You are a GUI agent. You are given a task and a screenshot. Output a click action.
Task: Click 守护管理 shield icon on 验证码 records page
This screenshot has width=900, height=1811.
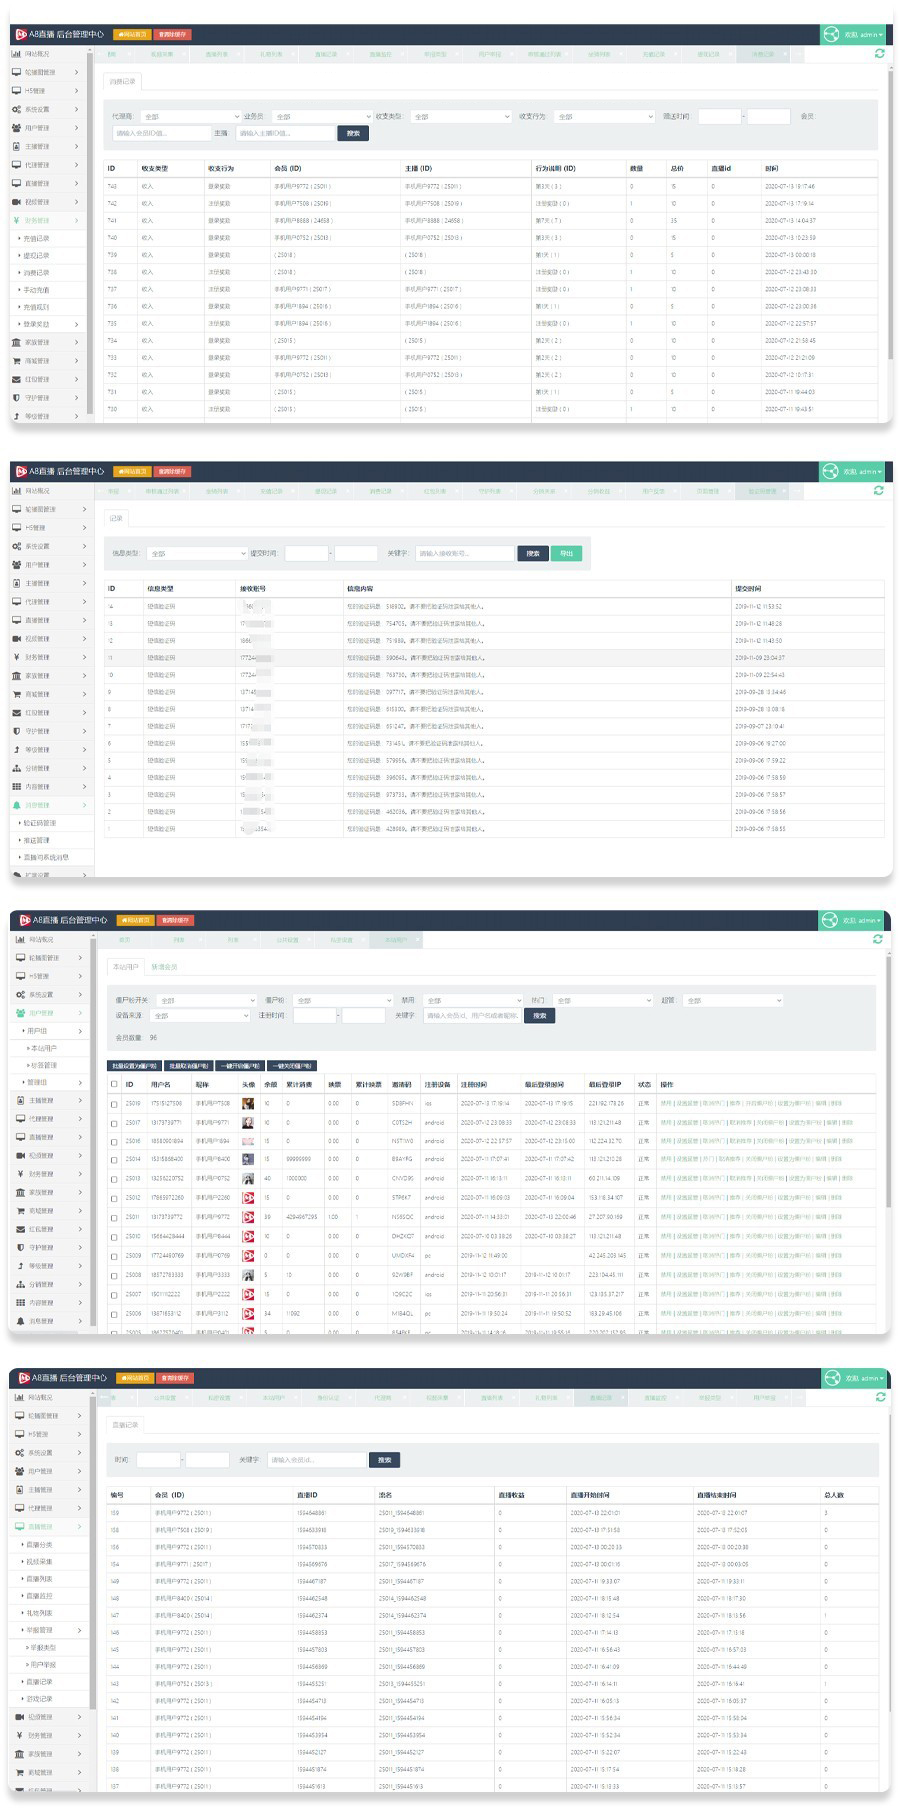[x=16, y=731]
